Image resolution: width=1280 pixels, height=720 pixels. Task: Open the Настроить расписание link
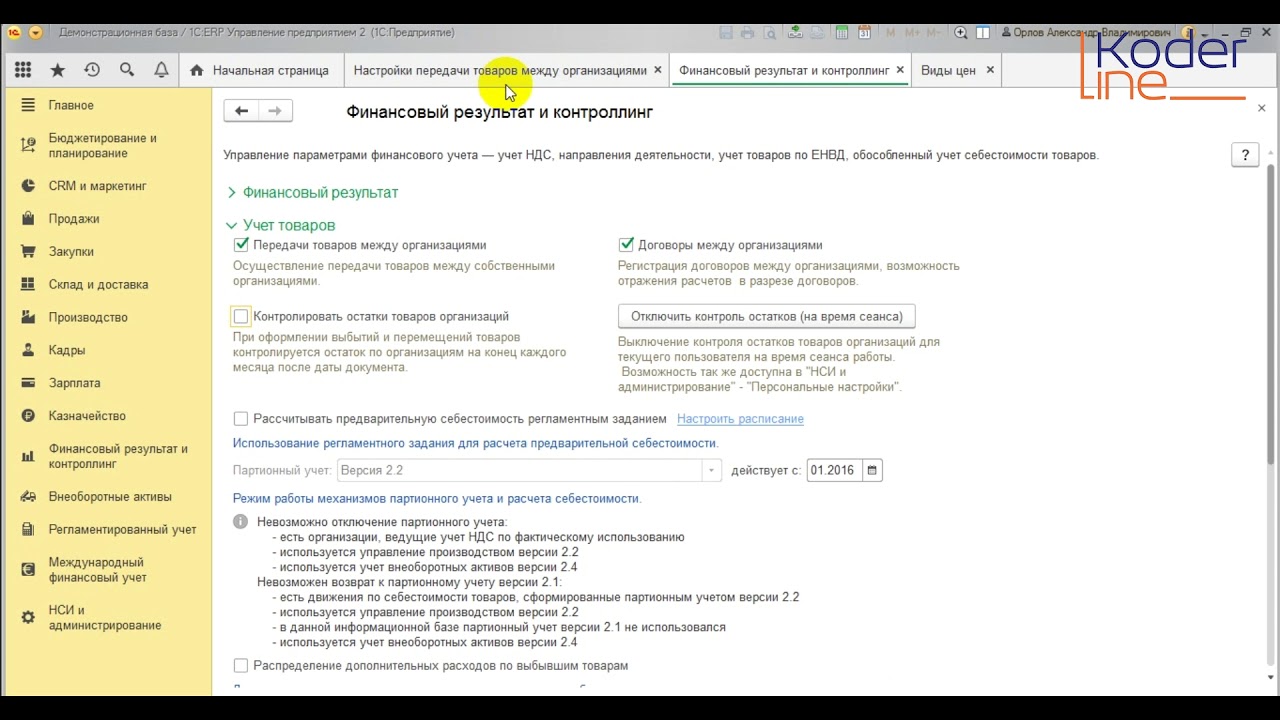click(740, 419)
